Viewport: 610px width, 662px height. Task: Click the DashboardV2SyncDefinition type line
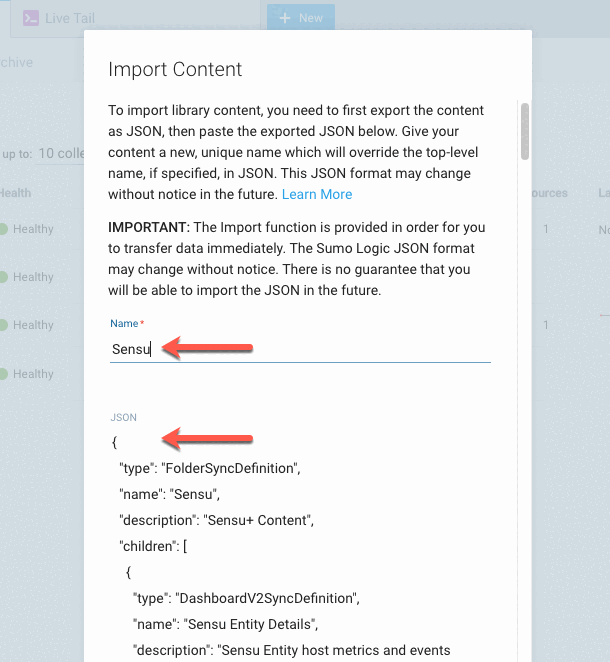pyautogui.click(x=246, y=598)
